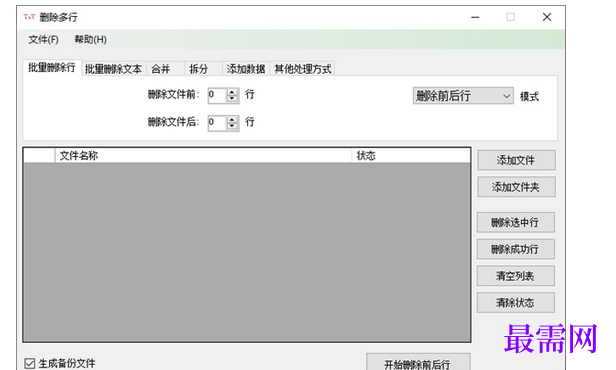Image resolution: width=616 pixels, height=370 pixels.
Task: Open the 文件(F) menu
Action: (x=43, y=40)
